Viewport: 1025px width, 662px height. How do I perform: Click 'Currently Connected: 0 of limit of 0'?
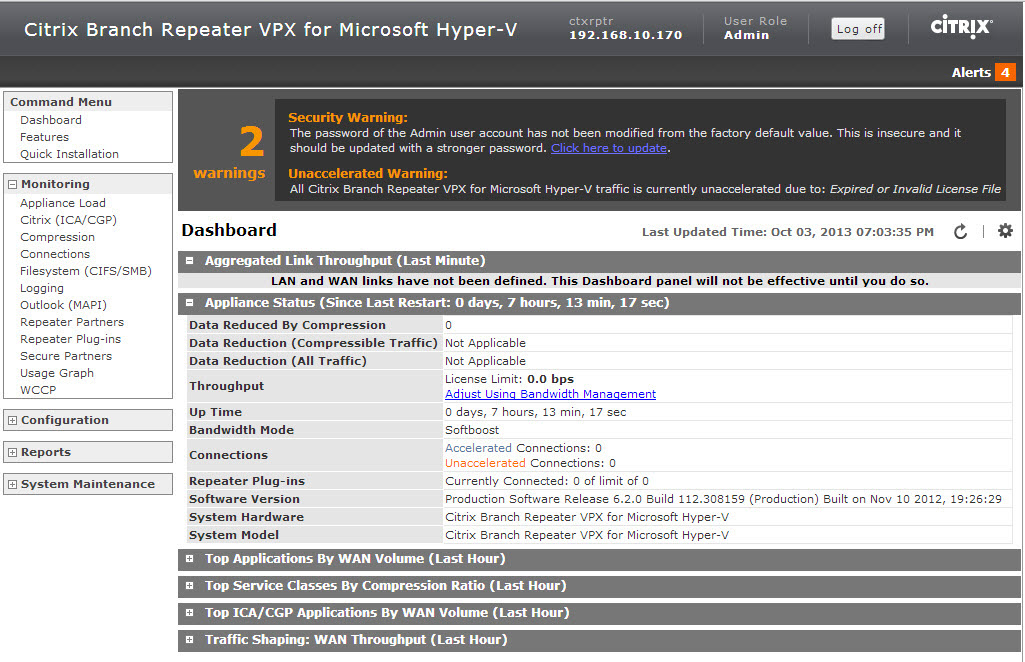point(547,481)
